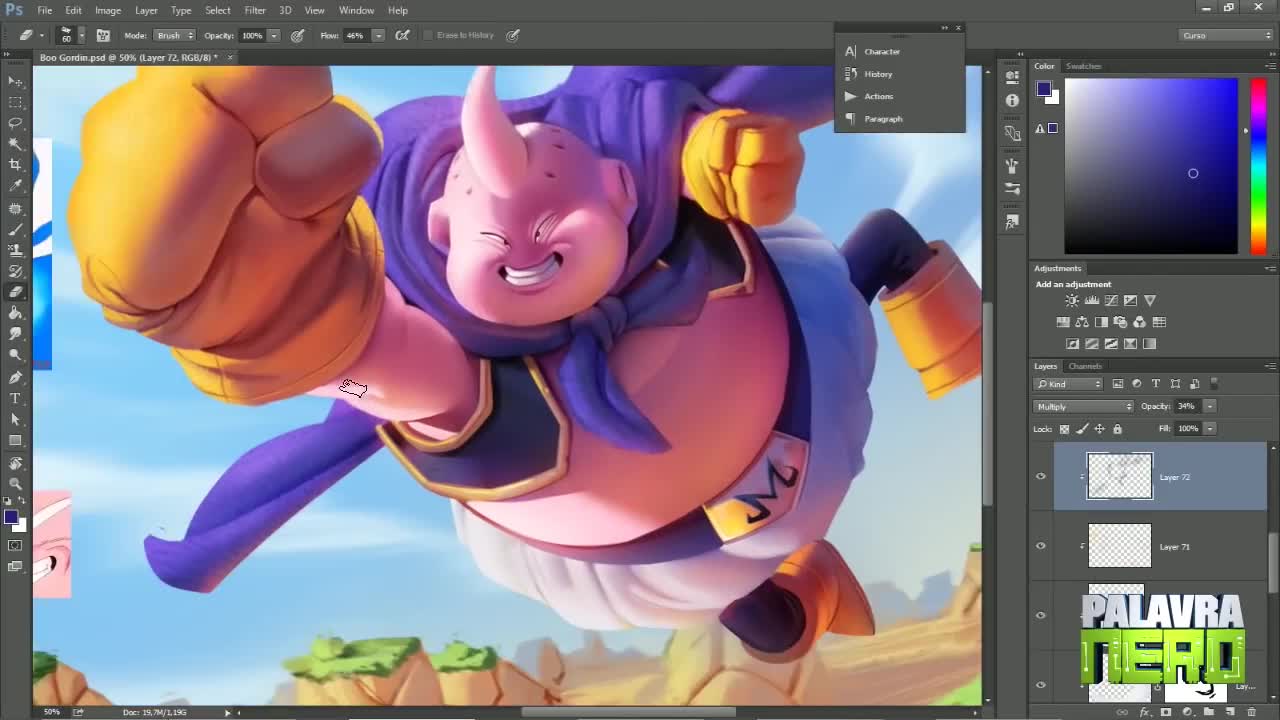Open the File menu

[45, 10]
